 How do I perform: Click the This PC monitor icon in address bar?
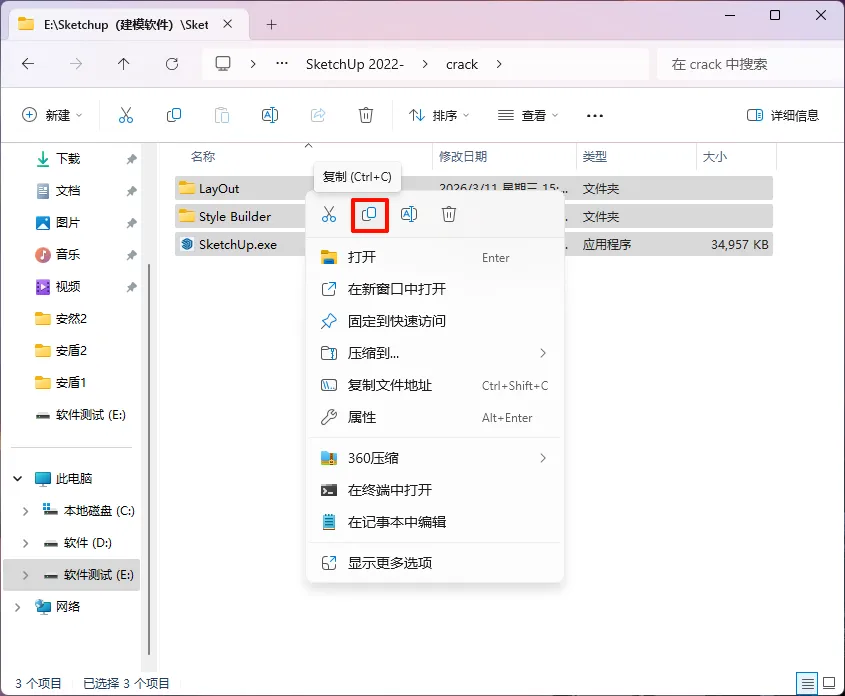click(x=223, y=64)
